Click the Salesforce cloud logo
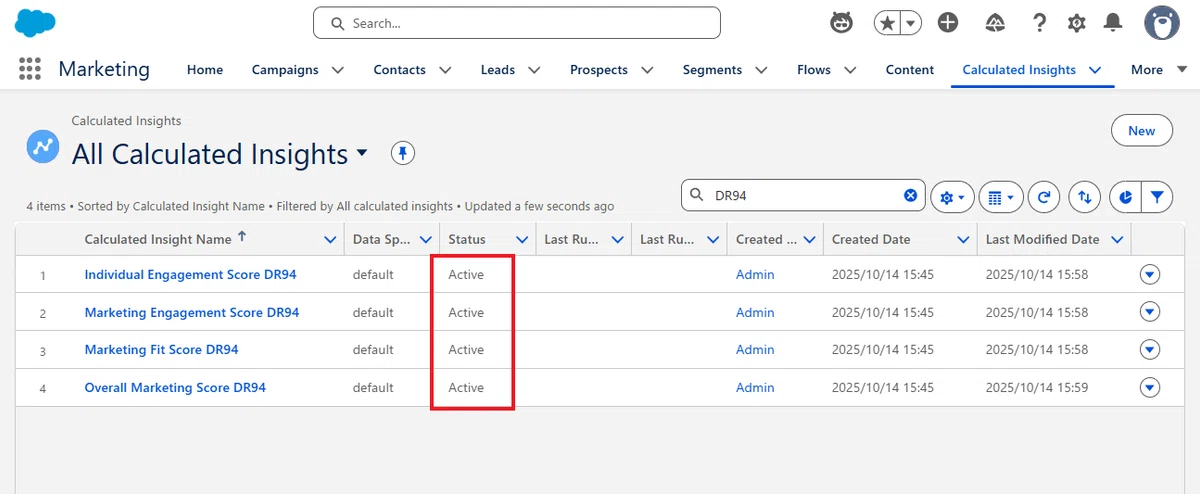 point(35,23)
